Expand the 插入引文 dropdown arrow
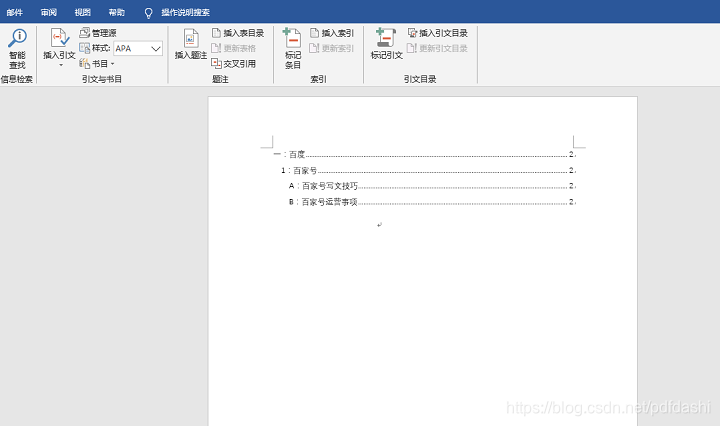The height and width of the screenshot is (426, 720). tap(61, 65)
